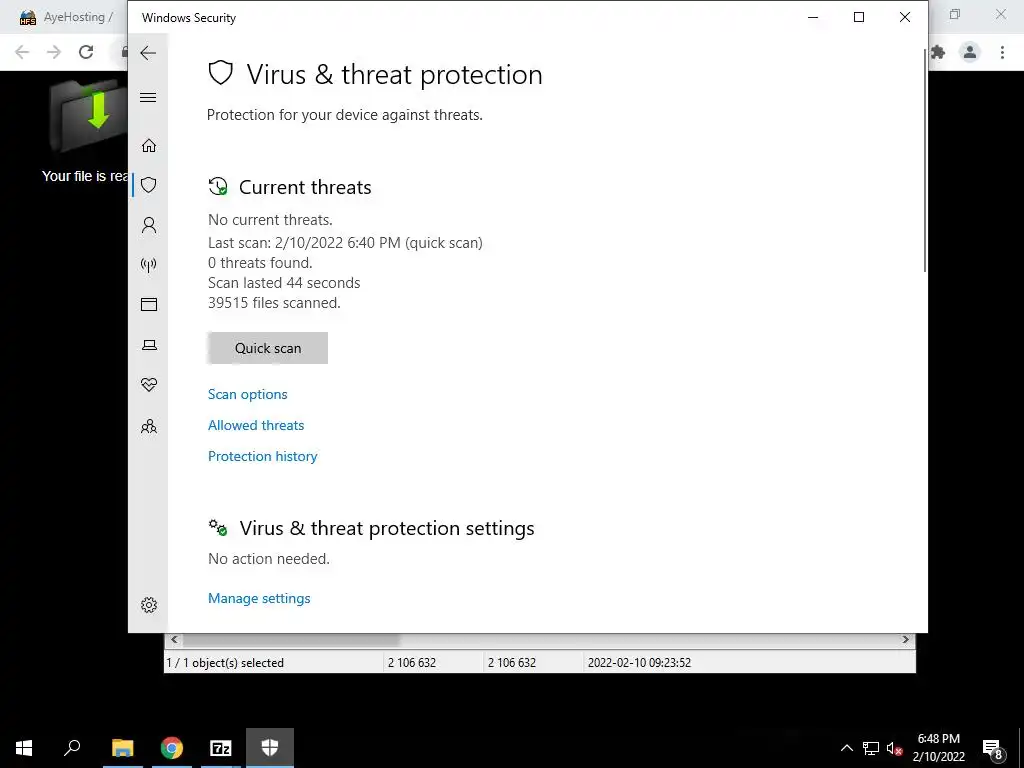Click horizontal scrollbar left arrow in 7-Zip
Screen dimensions: 1024x768
(x=174, y=640)
